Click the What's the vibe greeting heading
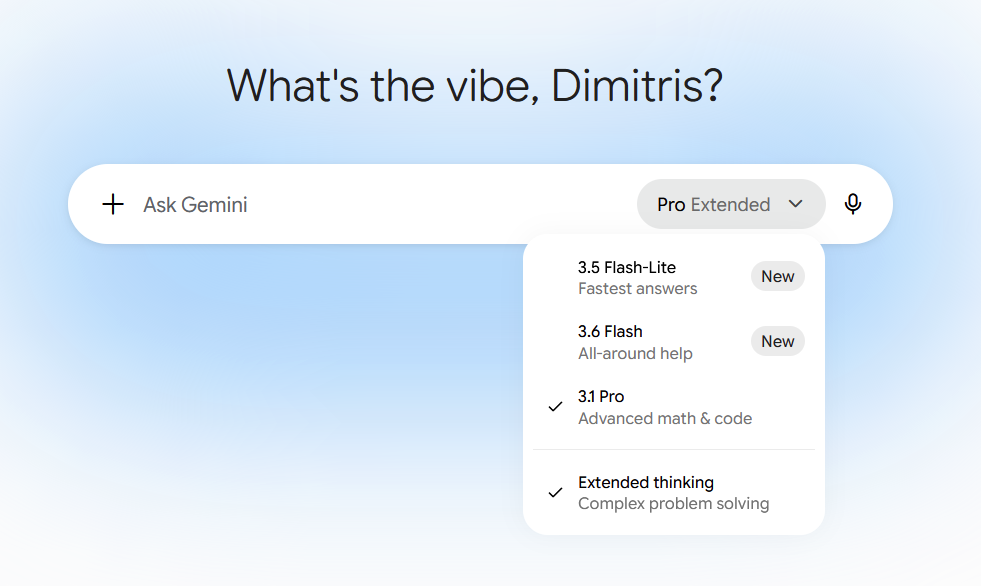 coord(475,86)
